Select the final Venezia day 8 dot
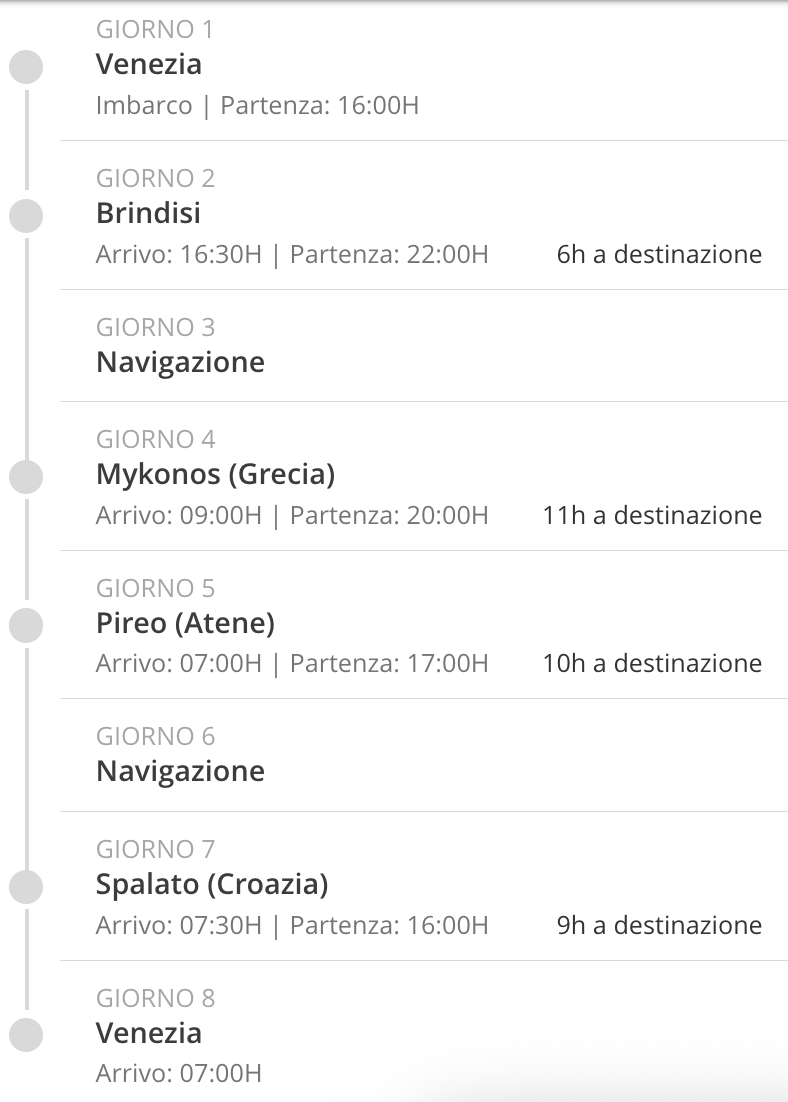The width and height of the screenshot is (788, 1102). pyautogui.click(x=26, y=1035)
